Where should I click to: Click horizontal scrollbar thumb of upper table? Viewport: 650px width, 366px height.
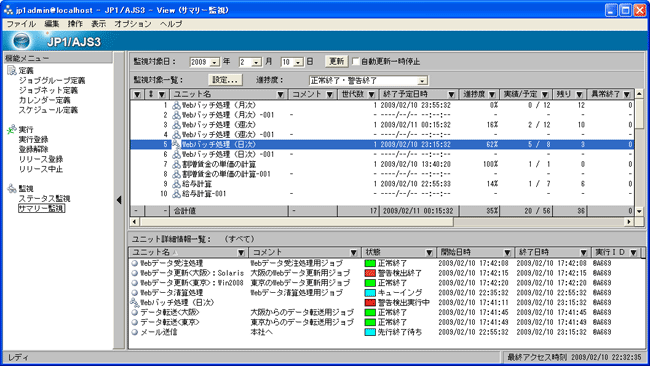click(x=296, y=222)
